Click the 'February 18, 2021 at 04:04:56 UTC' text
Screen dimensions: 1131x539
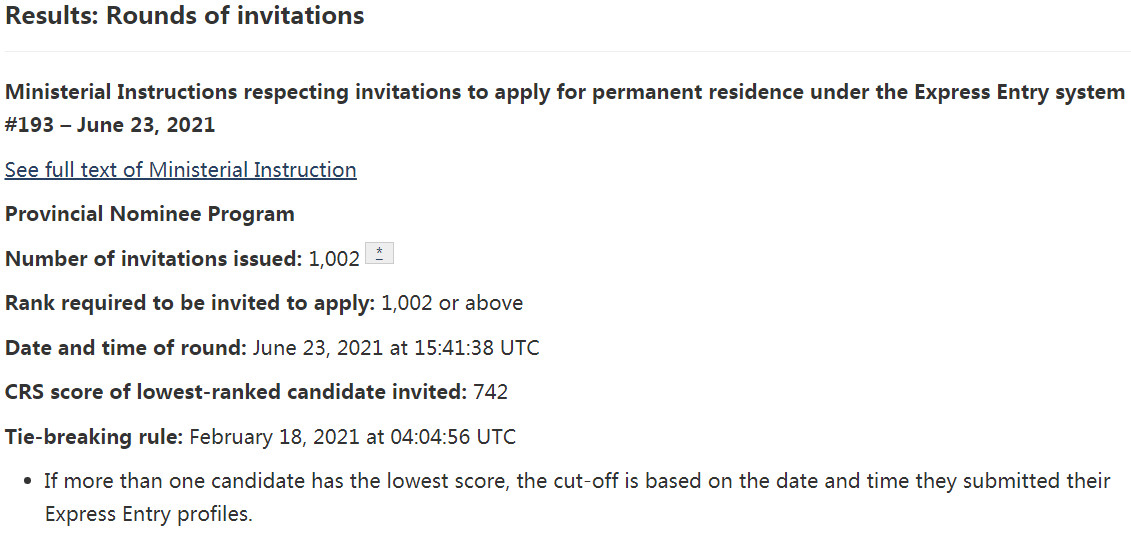[352, 437]
